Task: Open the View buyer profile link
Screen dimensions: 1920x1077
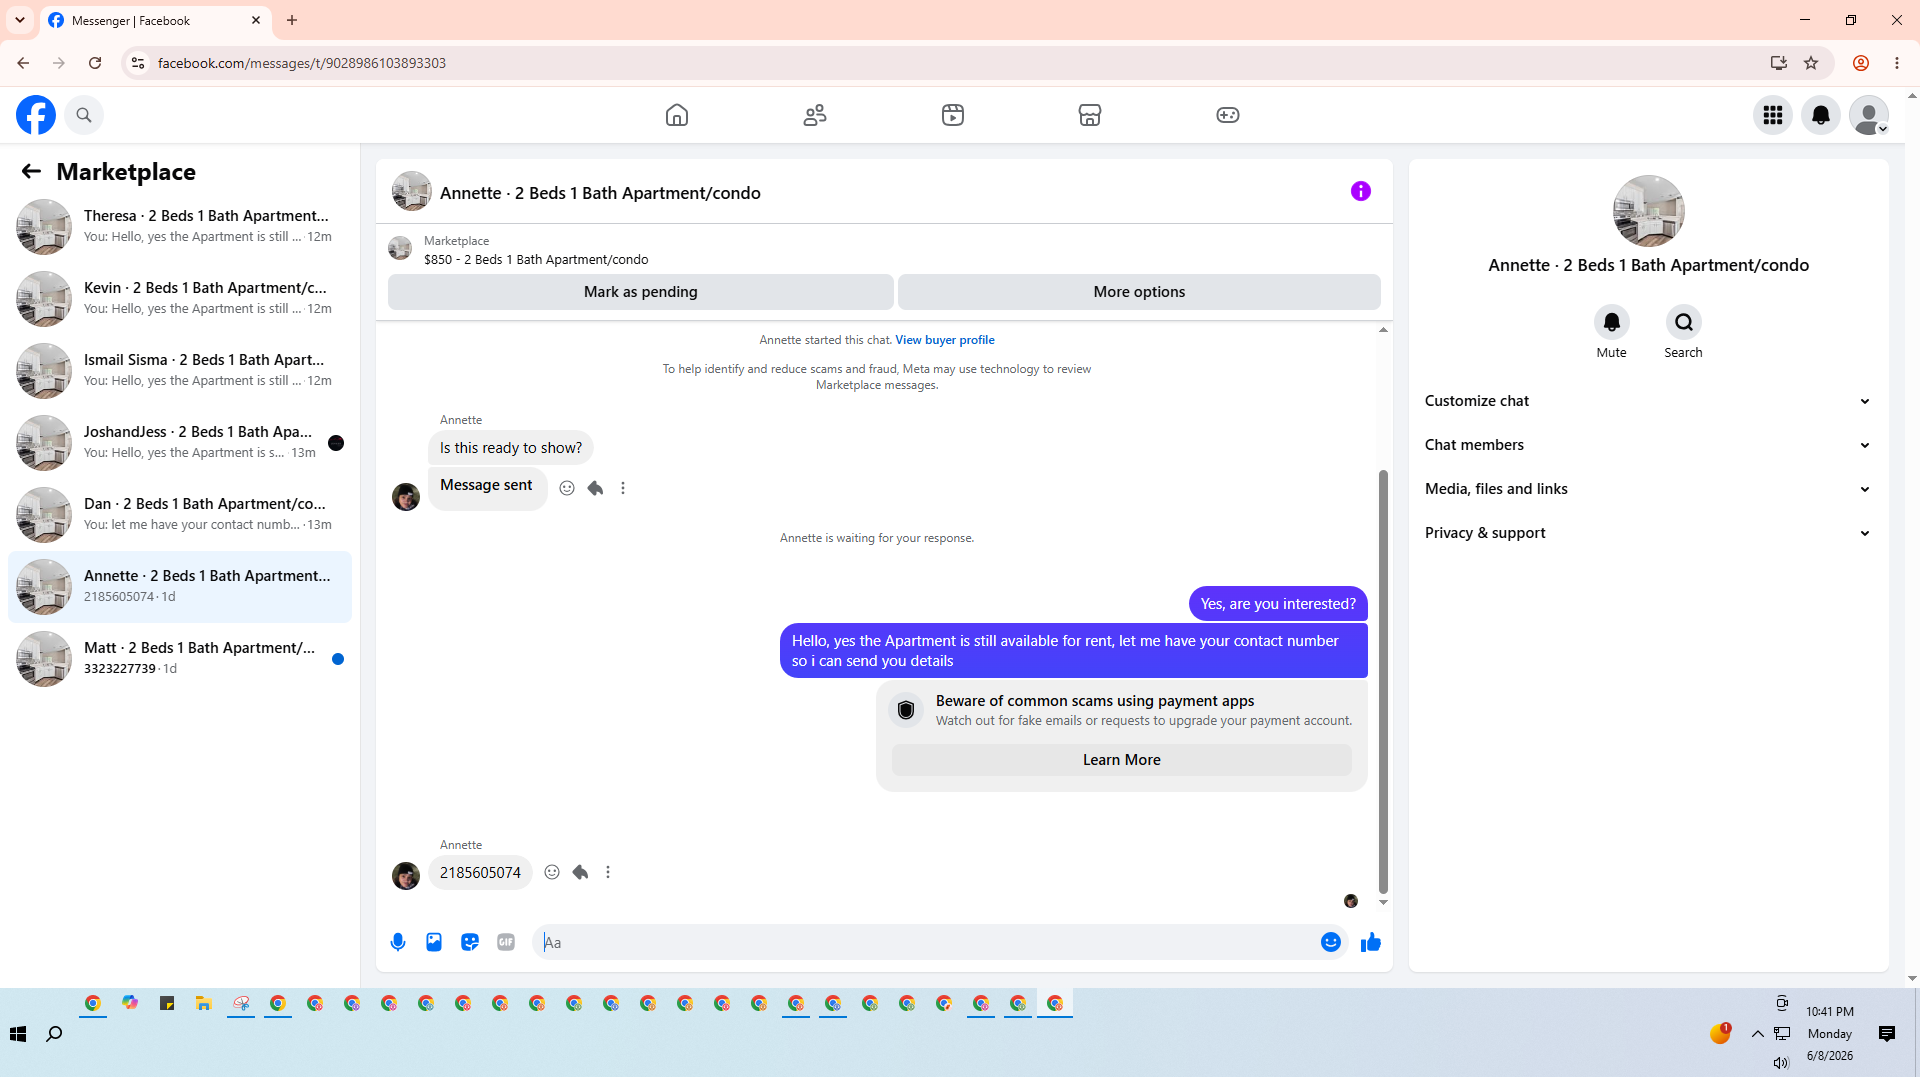Action: click(945, 340)
